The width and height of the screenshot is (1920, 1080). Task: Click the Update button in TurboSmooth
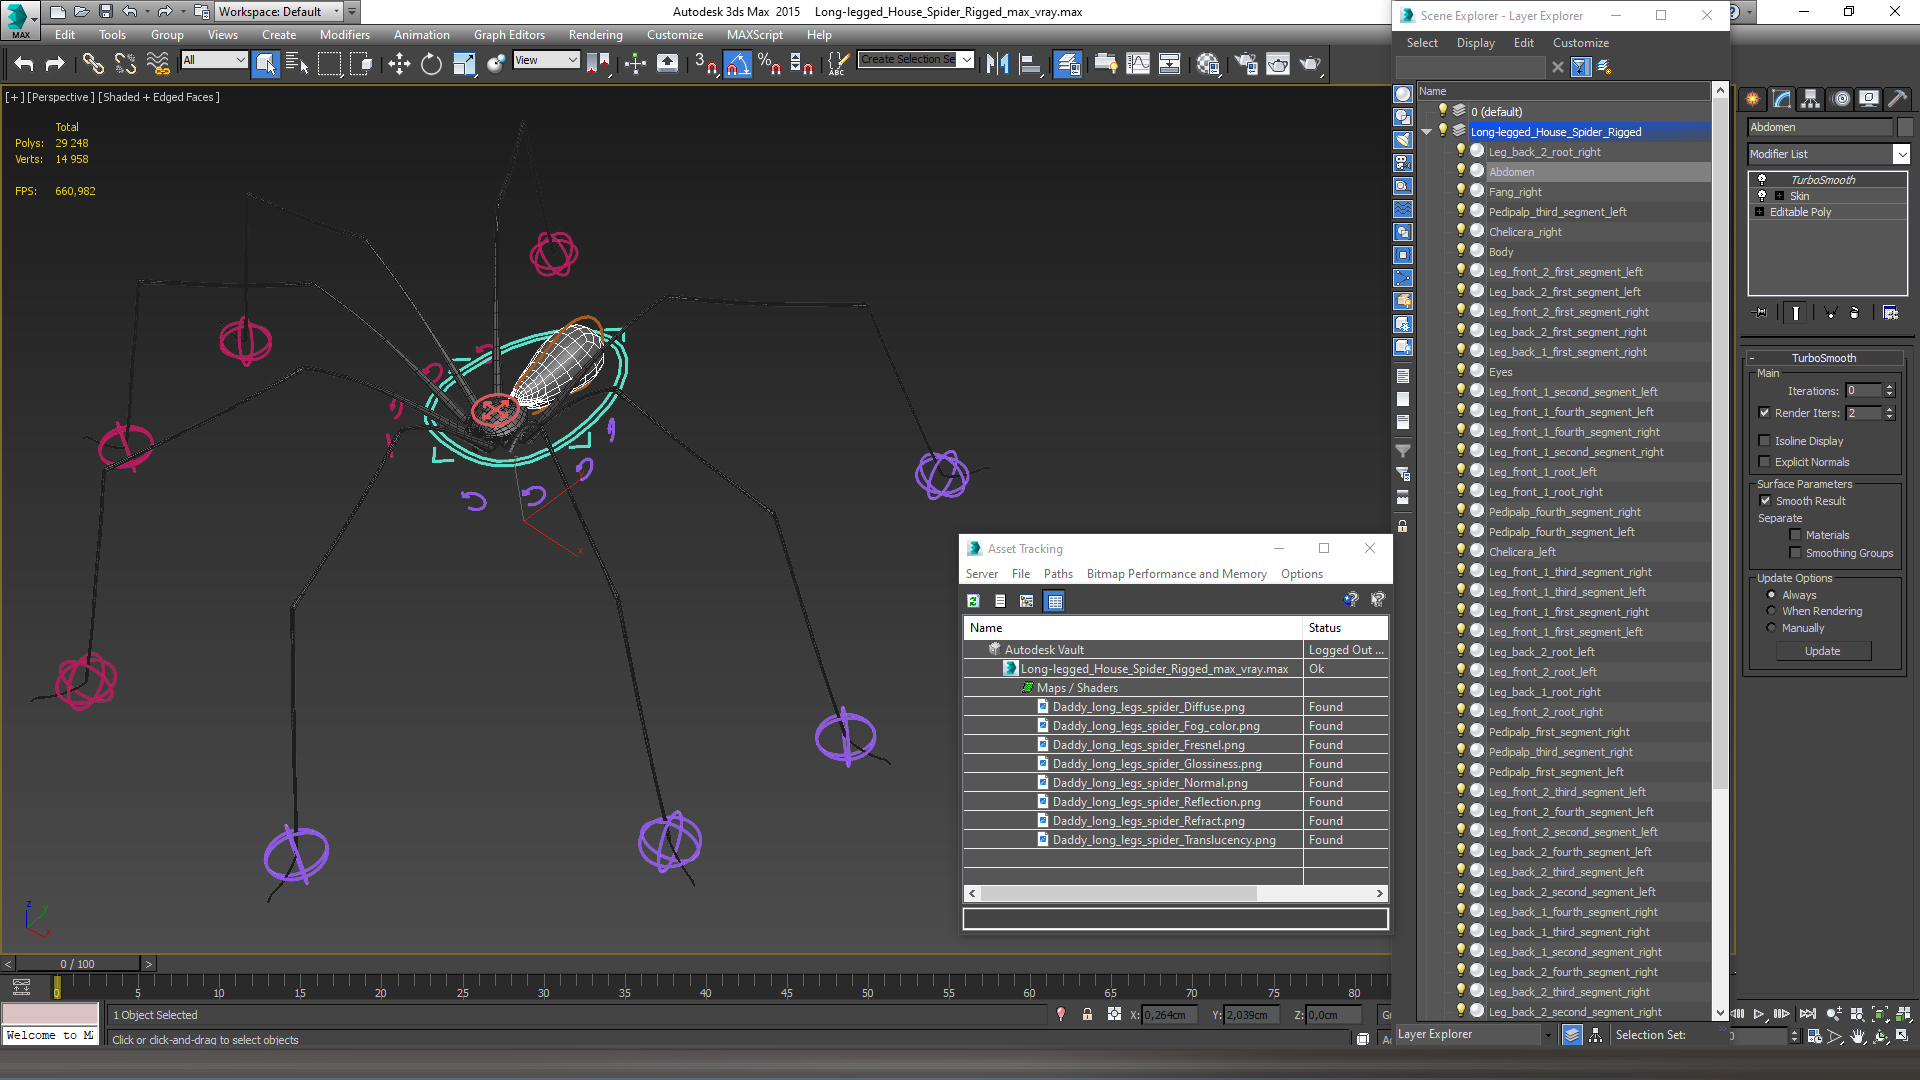tap(1822, 651)
